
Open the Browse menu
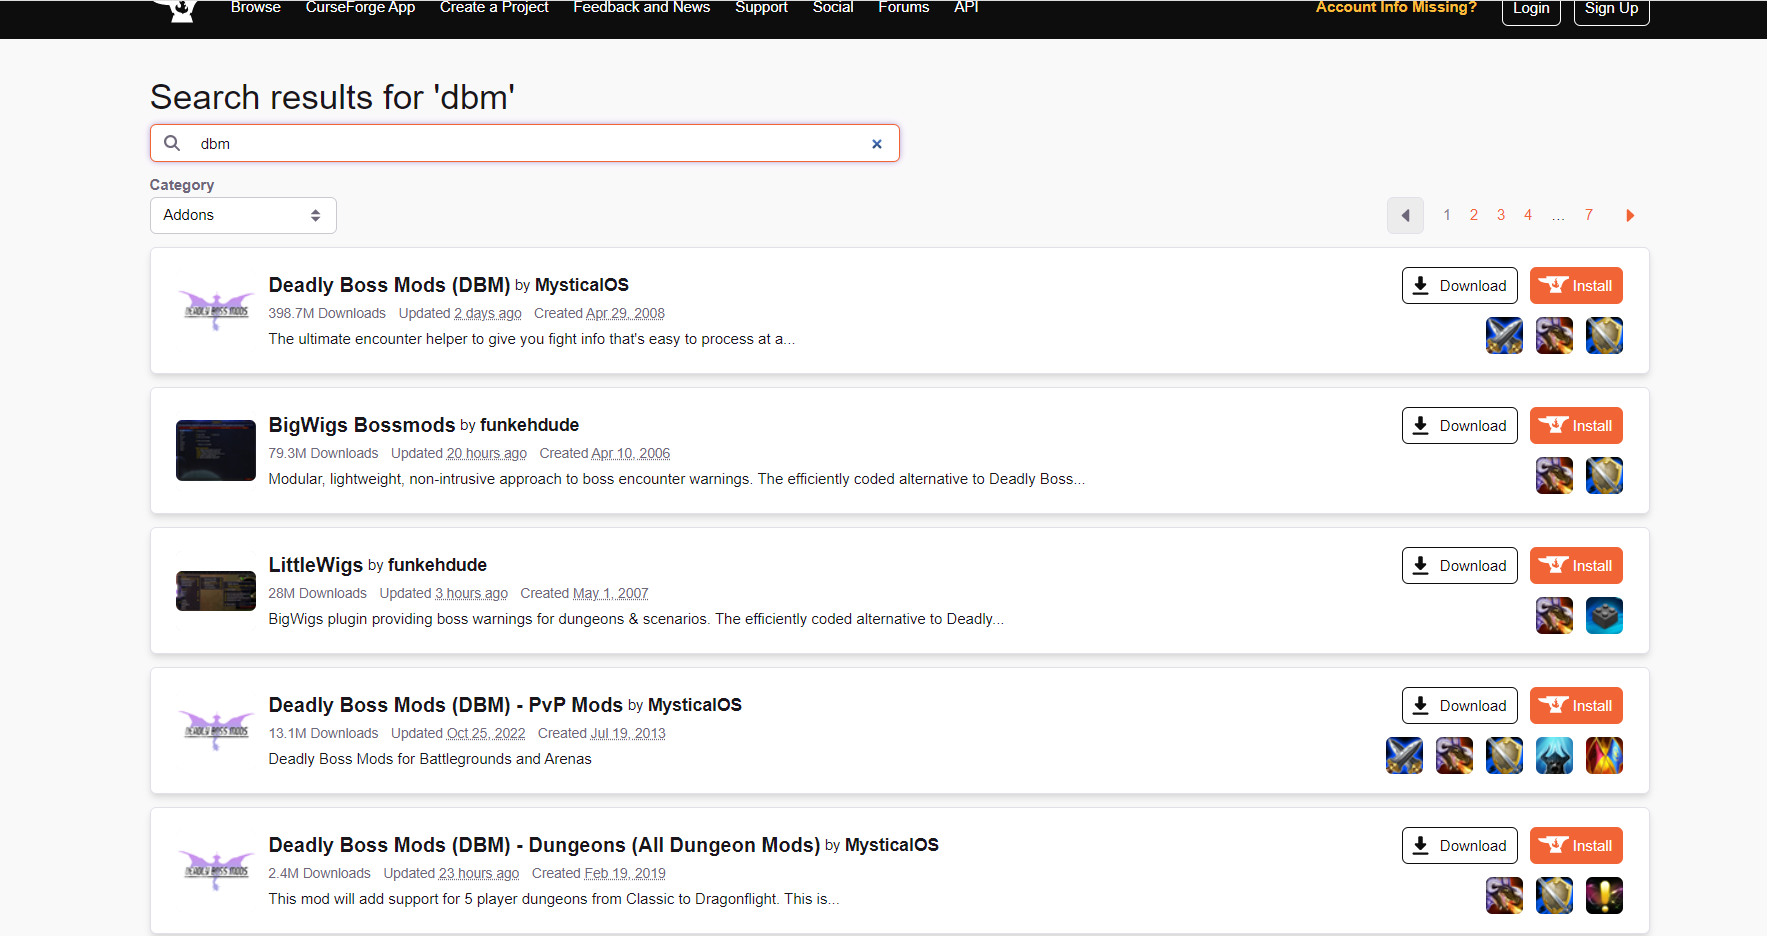(256, 8)
